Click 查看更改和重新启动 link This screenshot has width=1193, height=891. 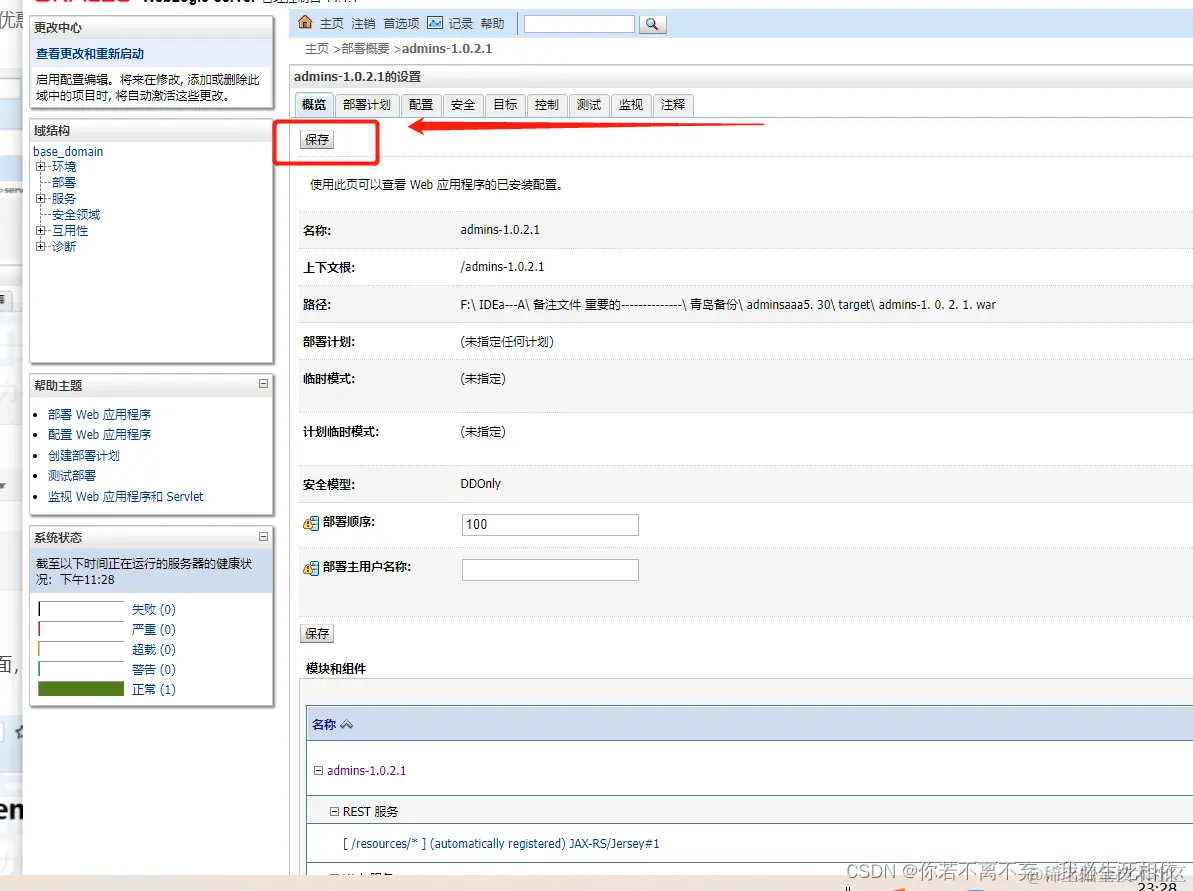coord(90,53)
